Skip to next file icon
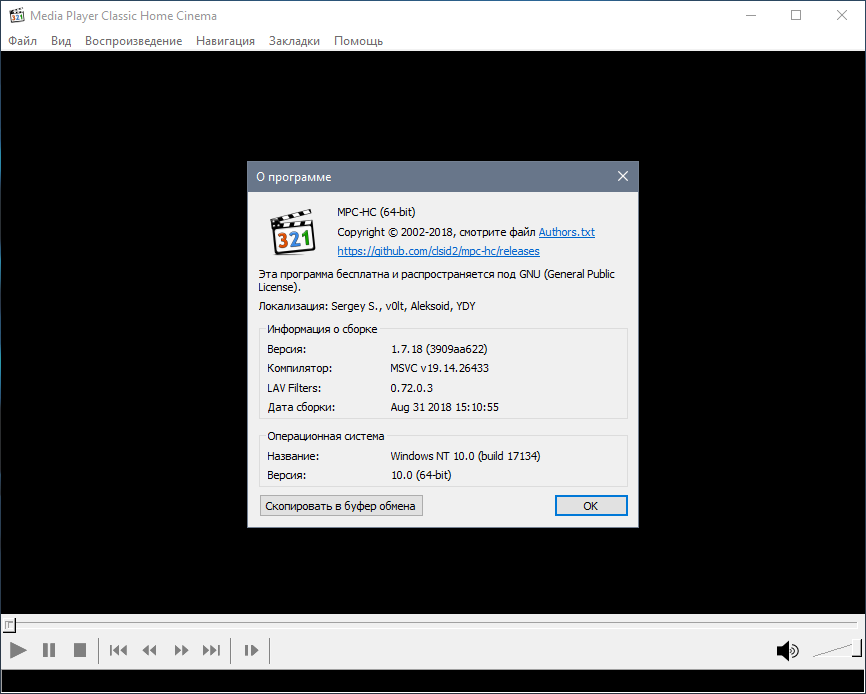Viewport: 866px width, 694px height. pos(212,650)
